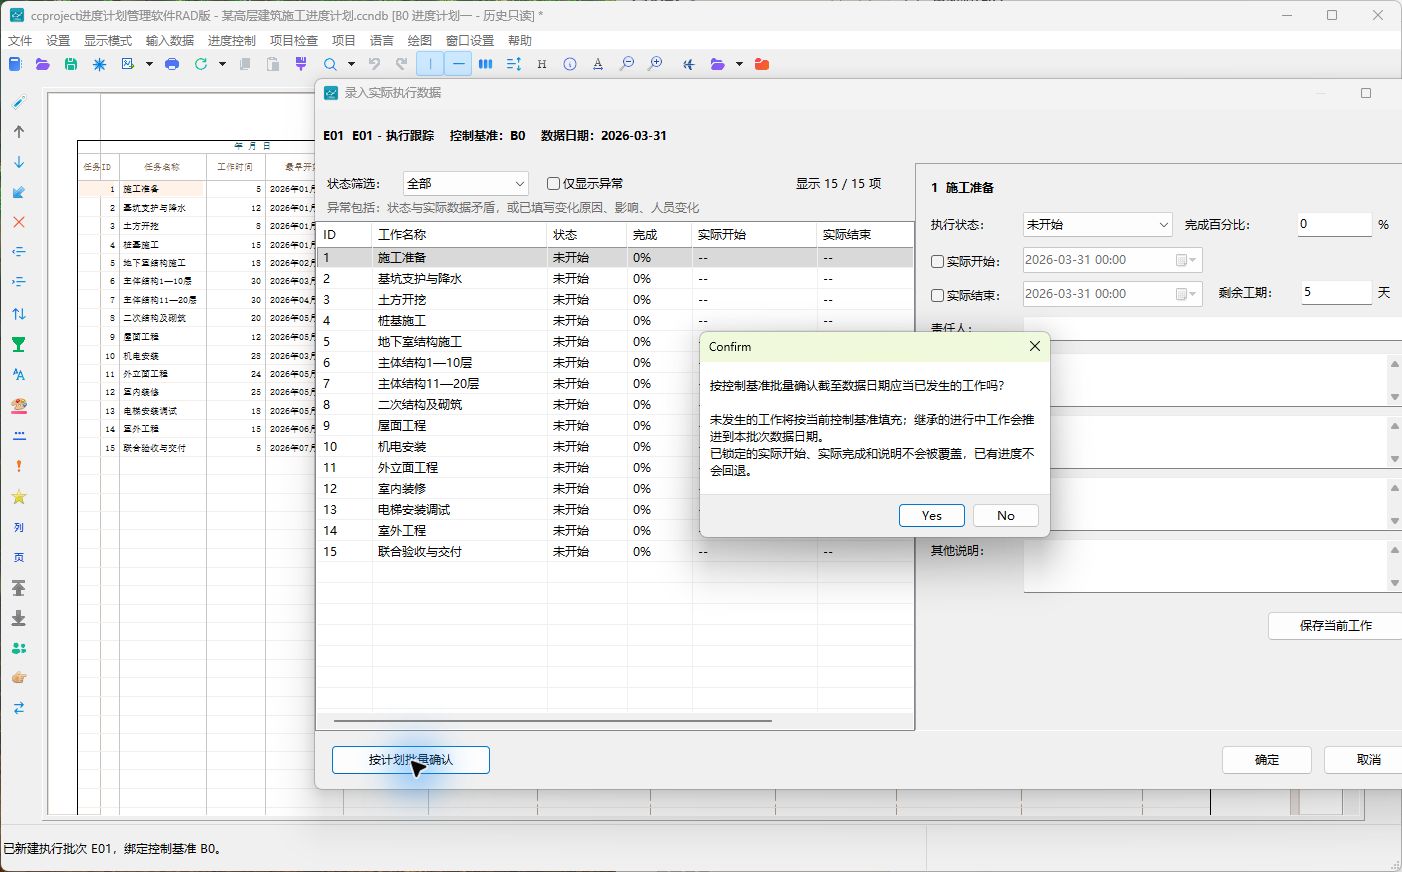Click the underlined A font icon
This screenshot has width=1402, height=872.
598,64
